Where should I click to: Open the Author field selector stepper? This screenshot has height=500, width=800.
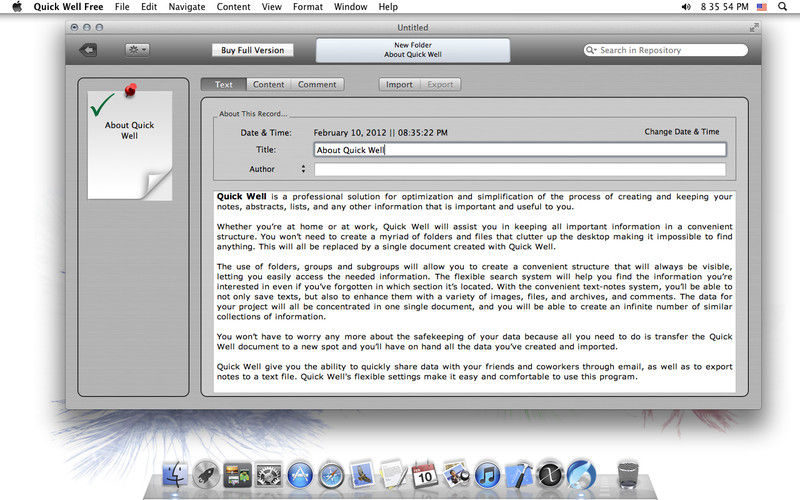click(x=303, y=169)
